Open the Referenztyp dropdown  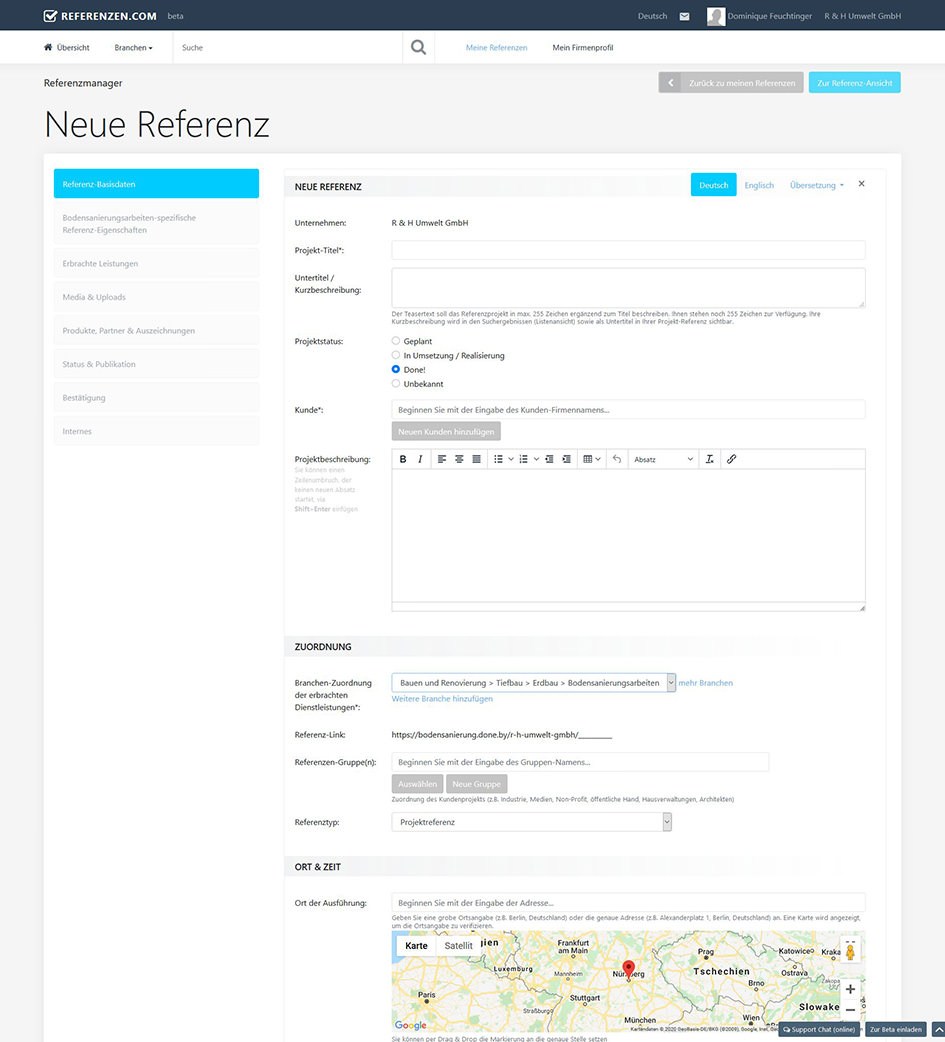[667, 820]
